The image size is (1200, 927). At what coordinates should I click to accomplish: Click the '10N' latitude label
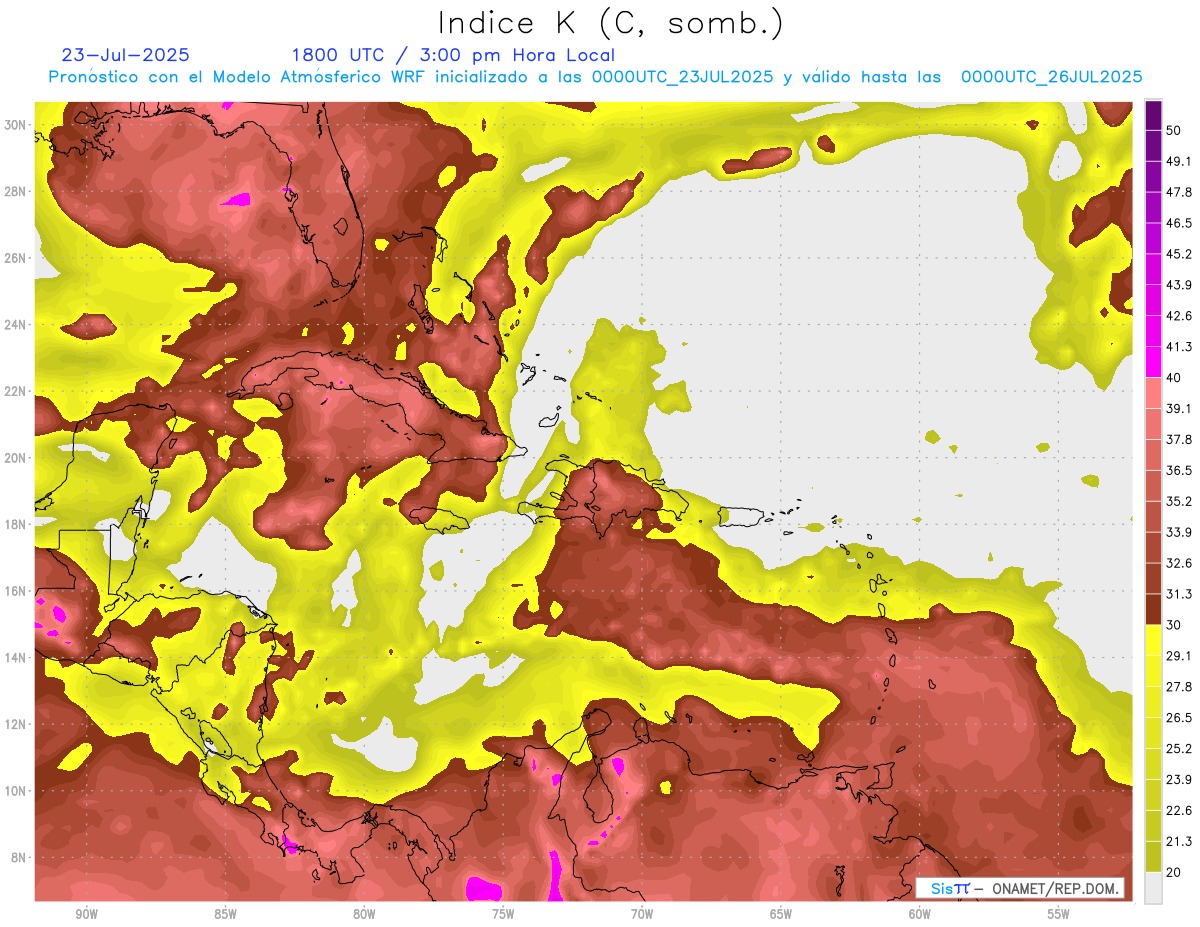click(15, 791)
